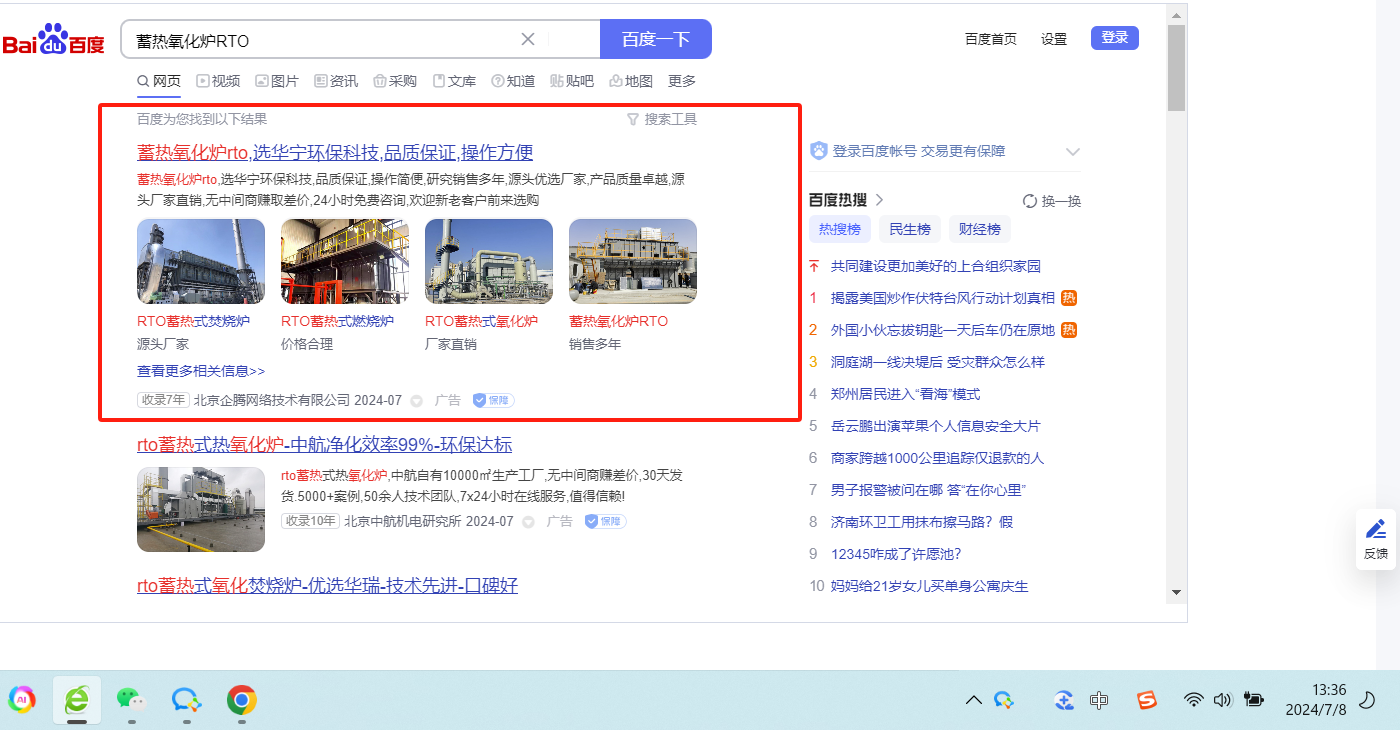Toggle night mode moon icon in tray
This screenshot has height=730, width=1400.
click(x=1367, y=700)
